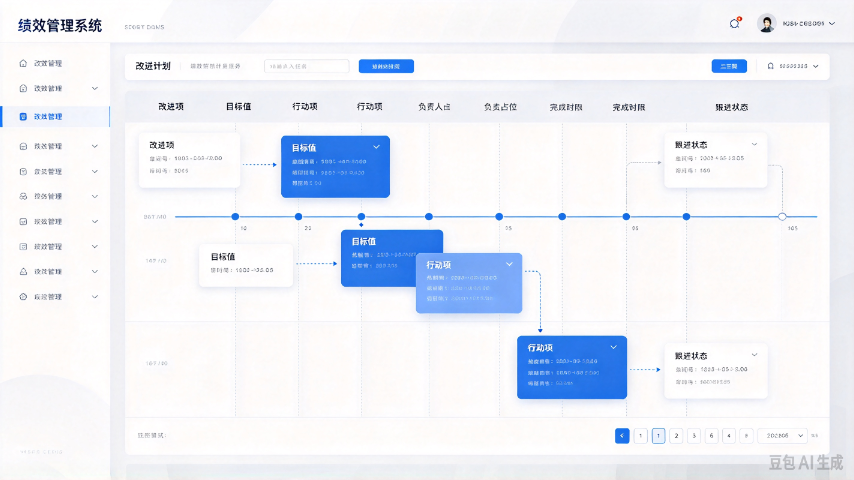Collapse the top blue 目标值 card chevron
The width and height of the screenshot is (854, 480).
[x=376, y=147]
